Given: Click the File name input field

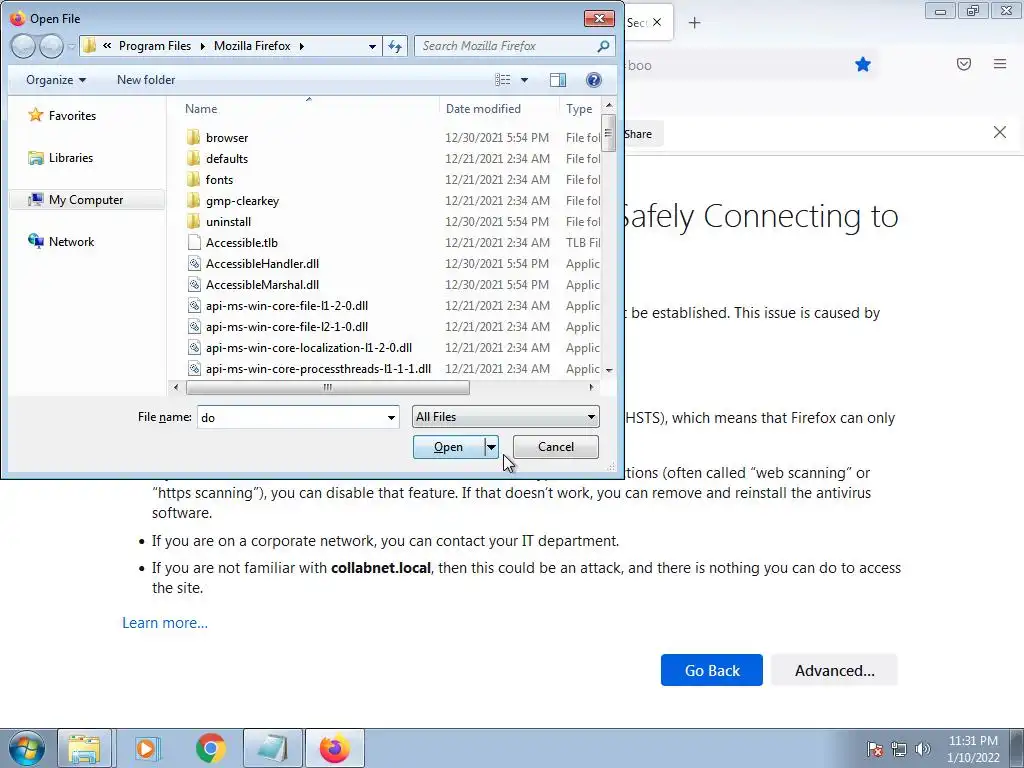Looking at the screenshot, I should [x=291, y=417].
